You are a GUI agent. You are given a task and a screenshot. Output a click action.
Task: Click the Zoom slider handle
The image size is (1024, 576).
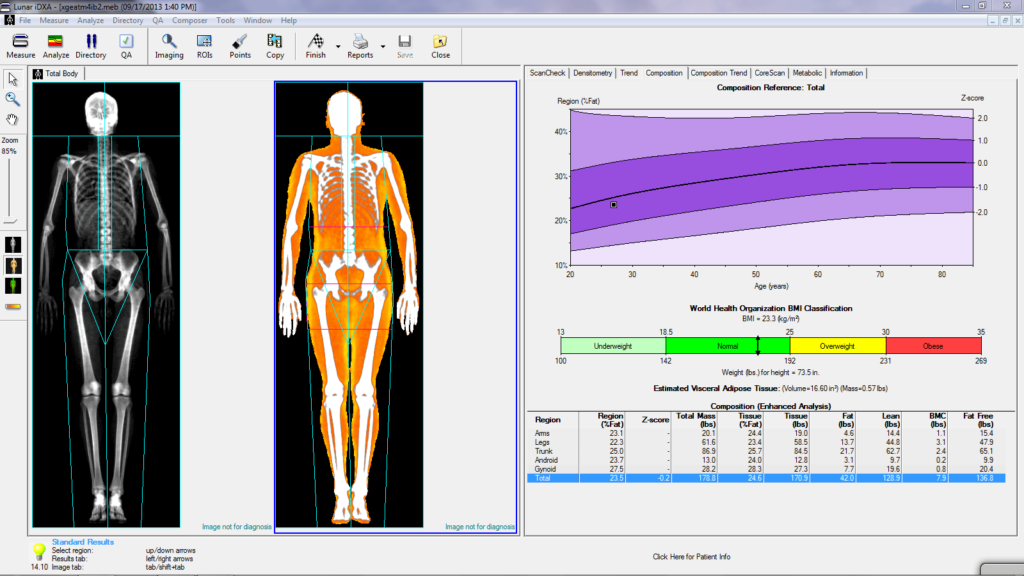[10, 221]
